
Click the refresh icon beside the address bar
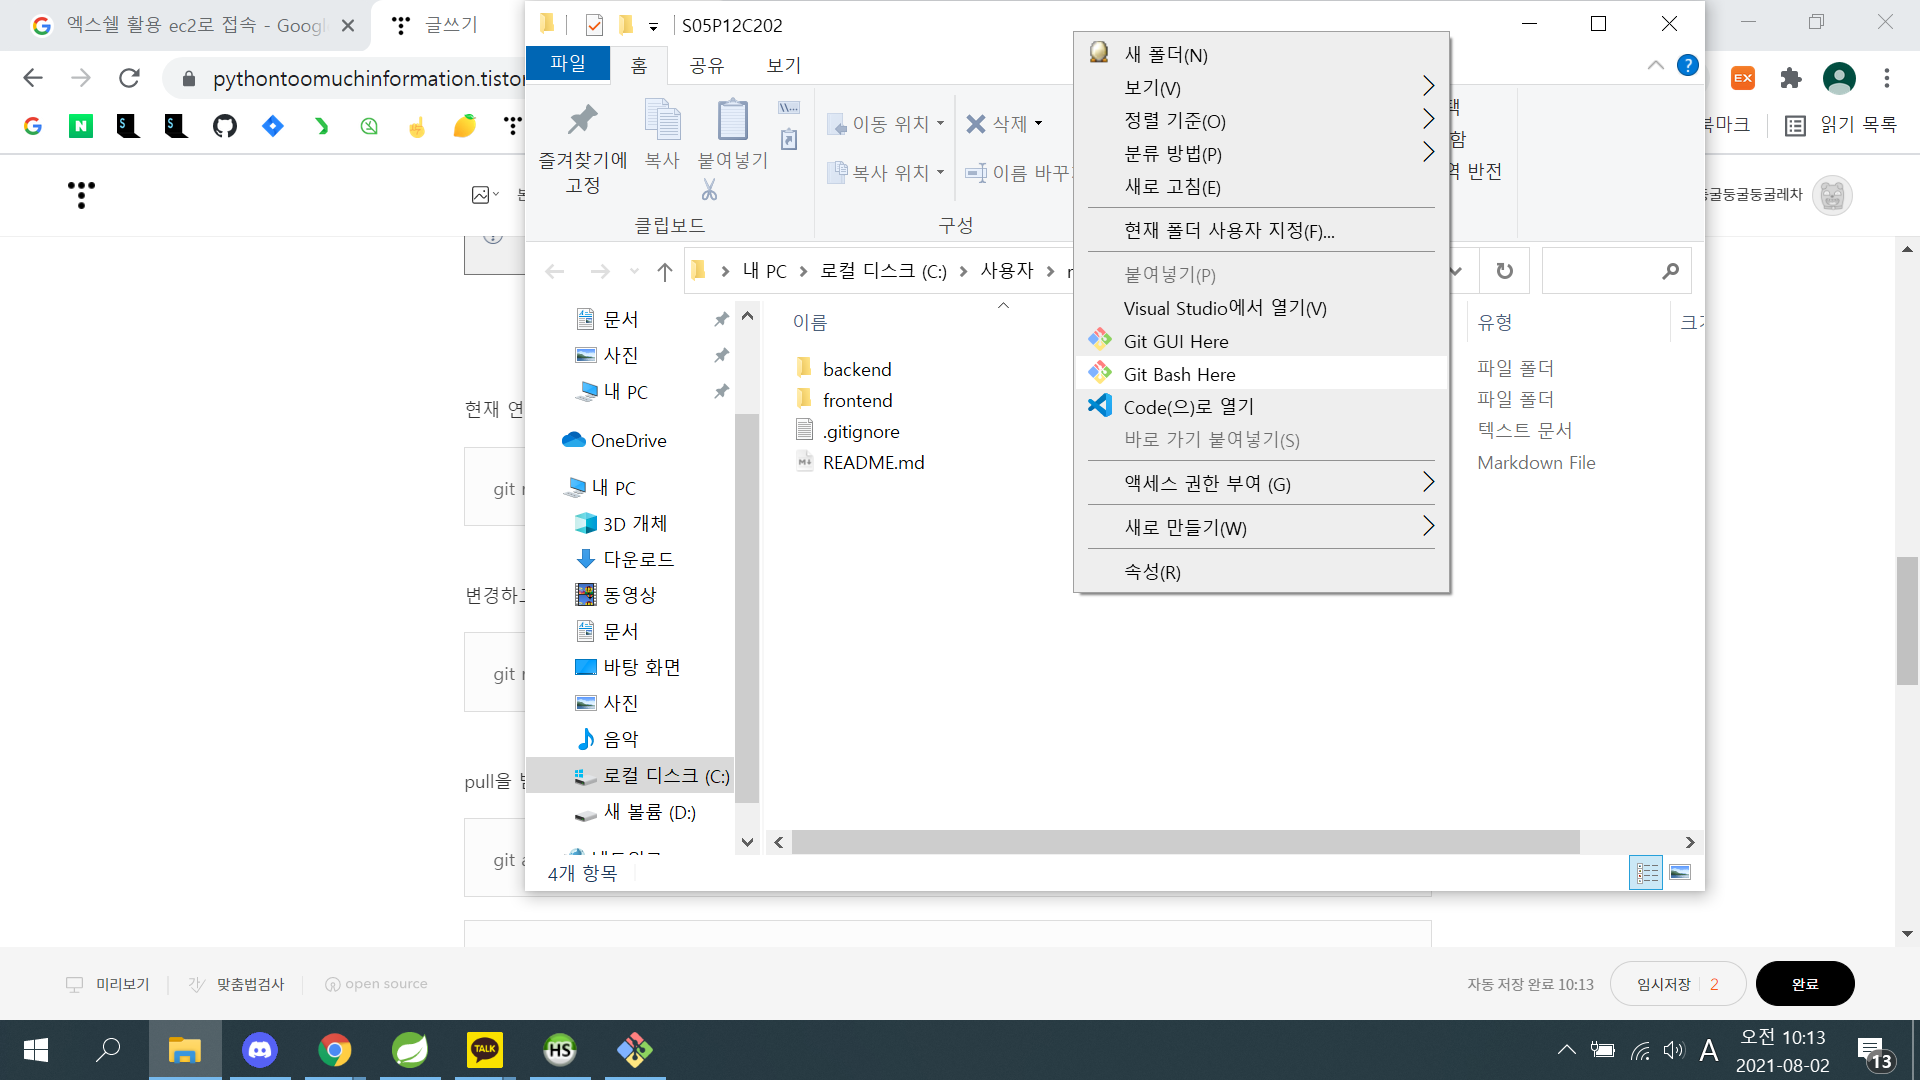pos(1504,271)
